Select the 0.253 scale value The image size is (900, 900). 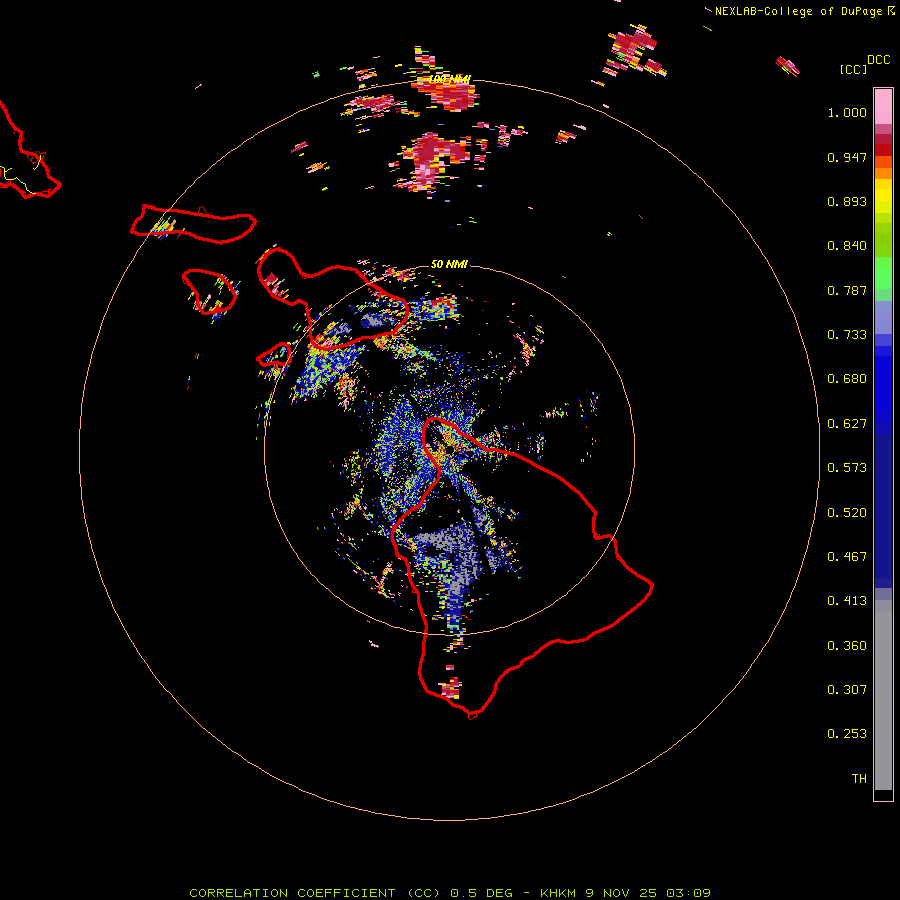point(847,734)
